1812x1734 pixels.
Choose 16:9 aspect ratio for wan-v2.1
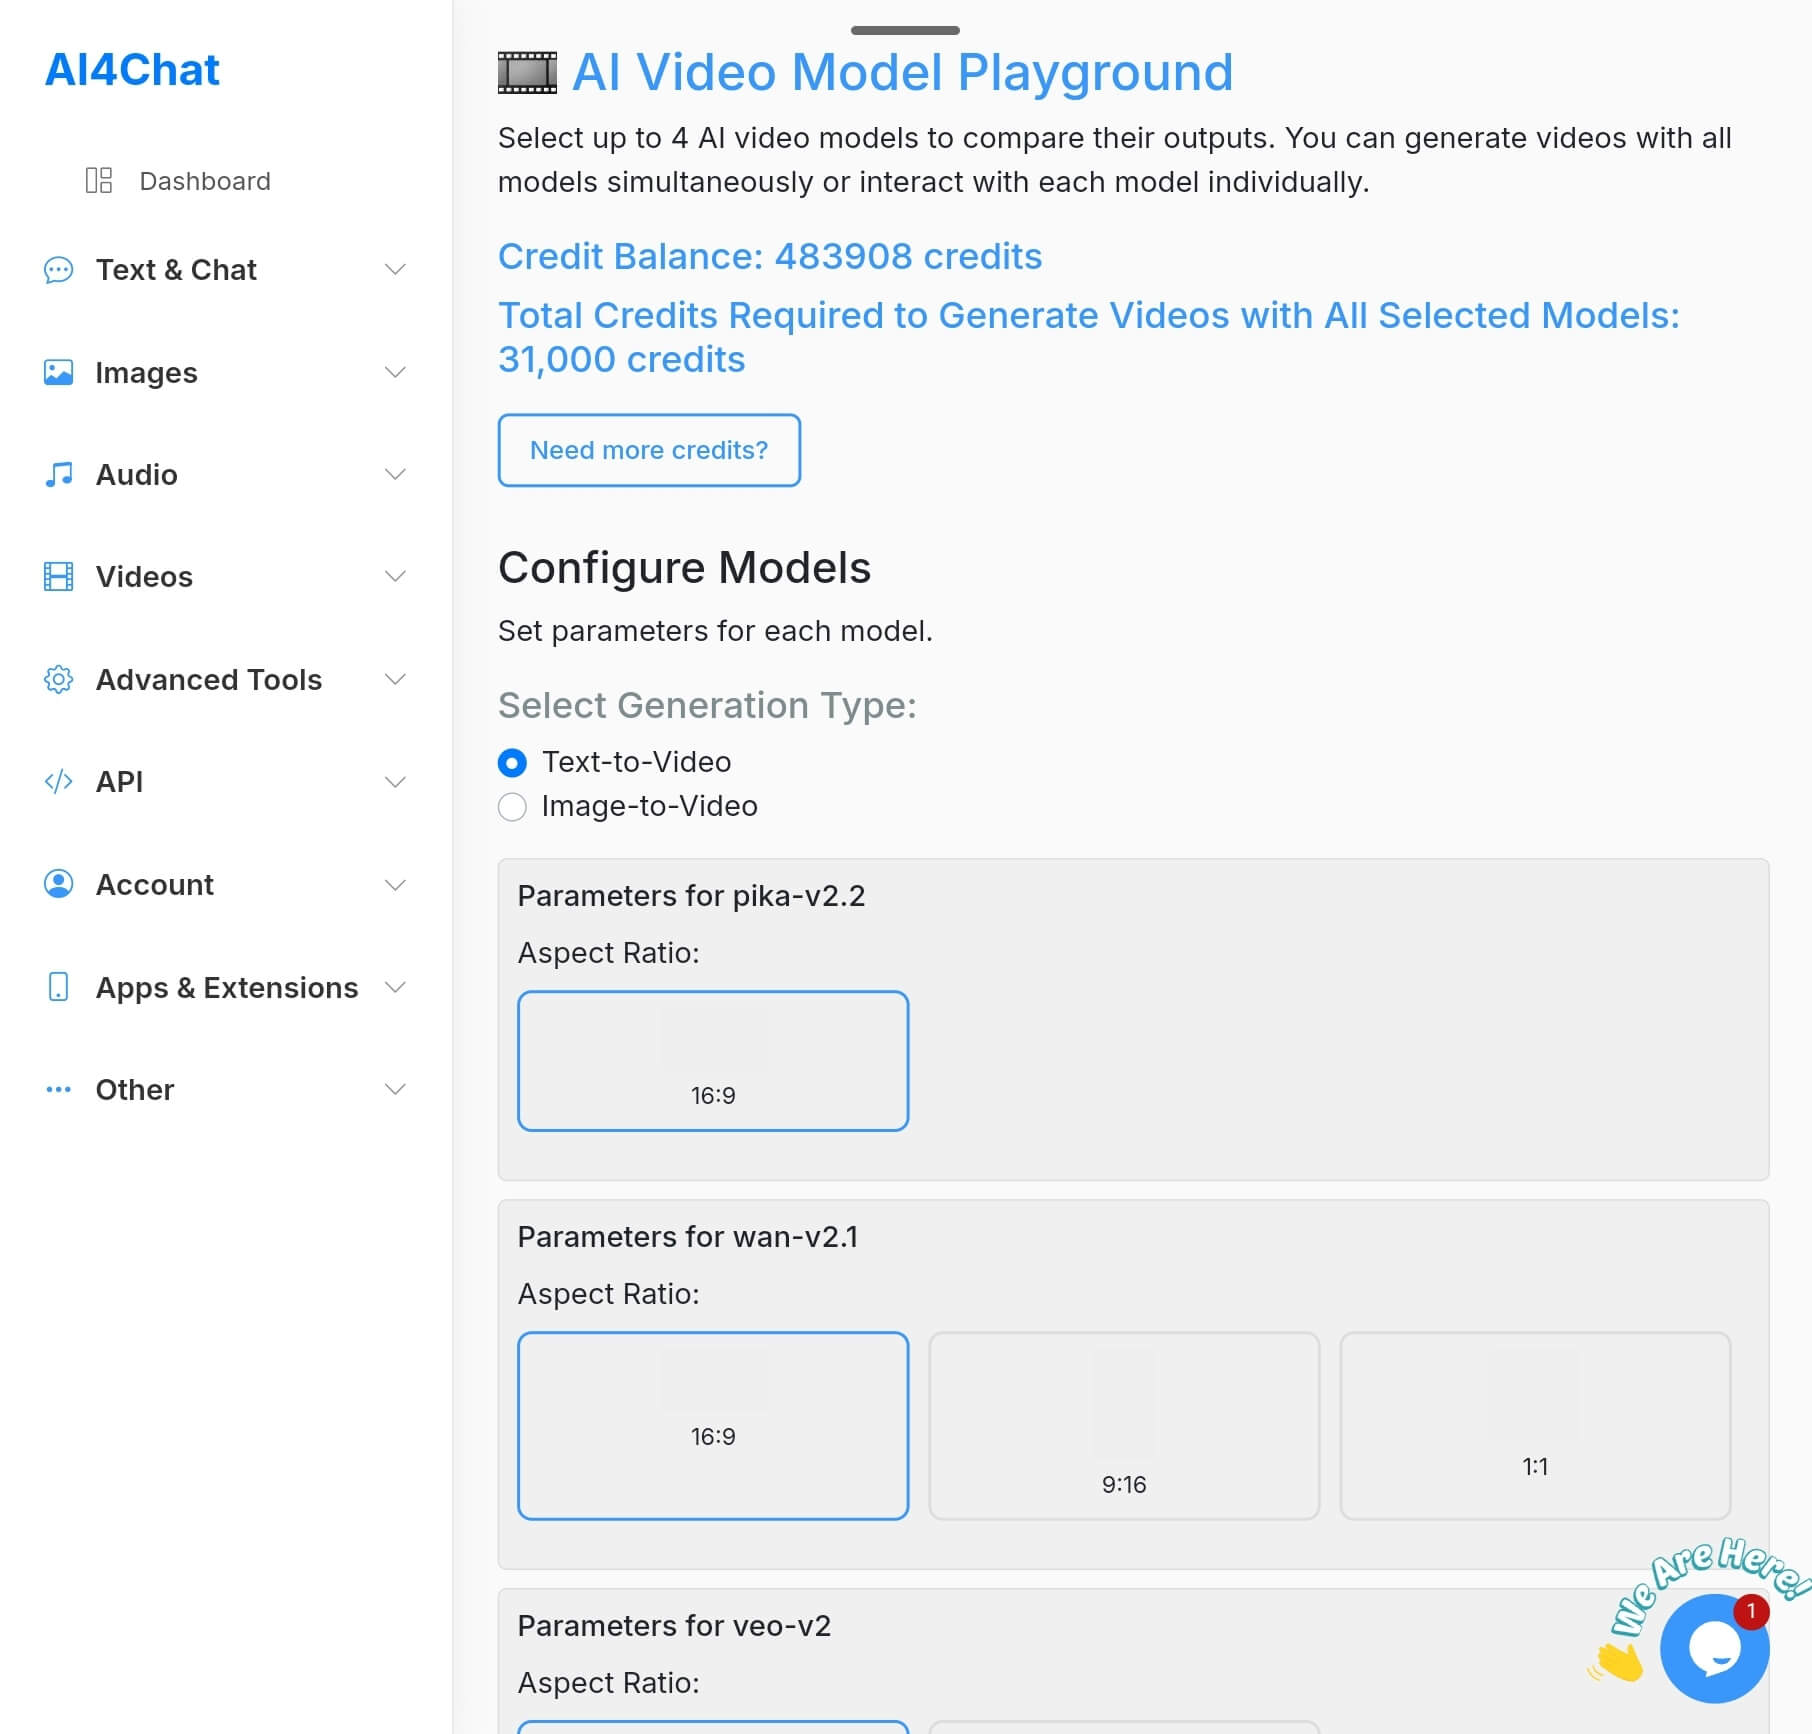pos(713,1426)
